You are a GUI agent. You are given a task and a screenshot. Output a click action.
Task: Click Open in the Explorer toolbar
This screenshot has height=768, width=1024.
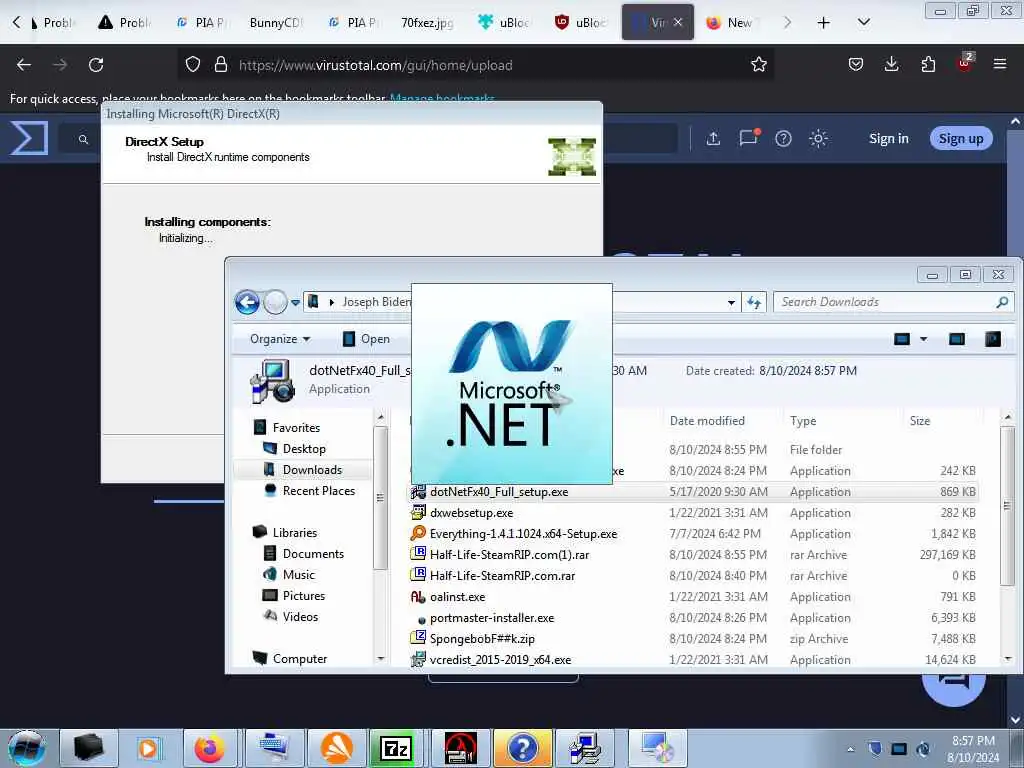(366, 339)
